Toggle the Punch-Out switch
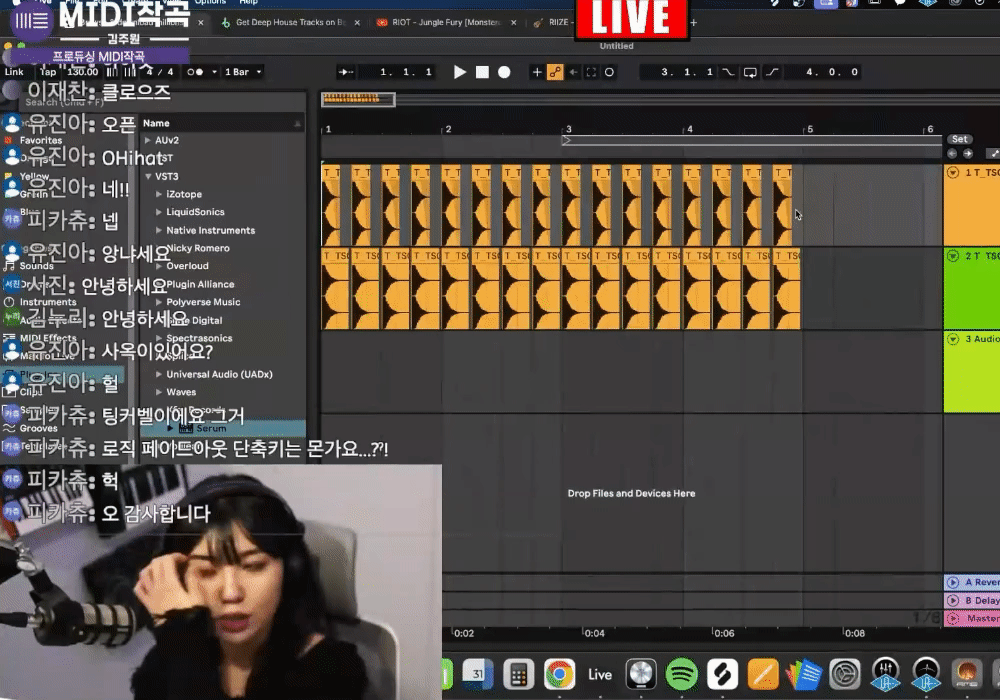 (x=772, y=72)
